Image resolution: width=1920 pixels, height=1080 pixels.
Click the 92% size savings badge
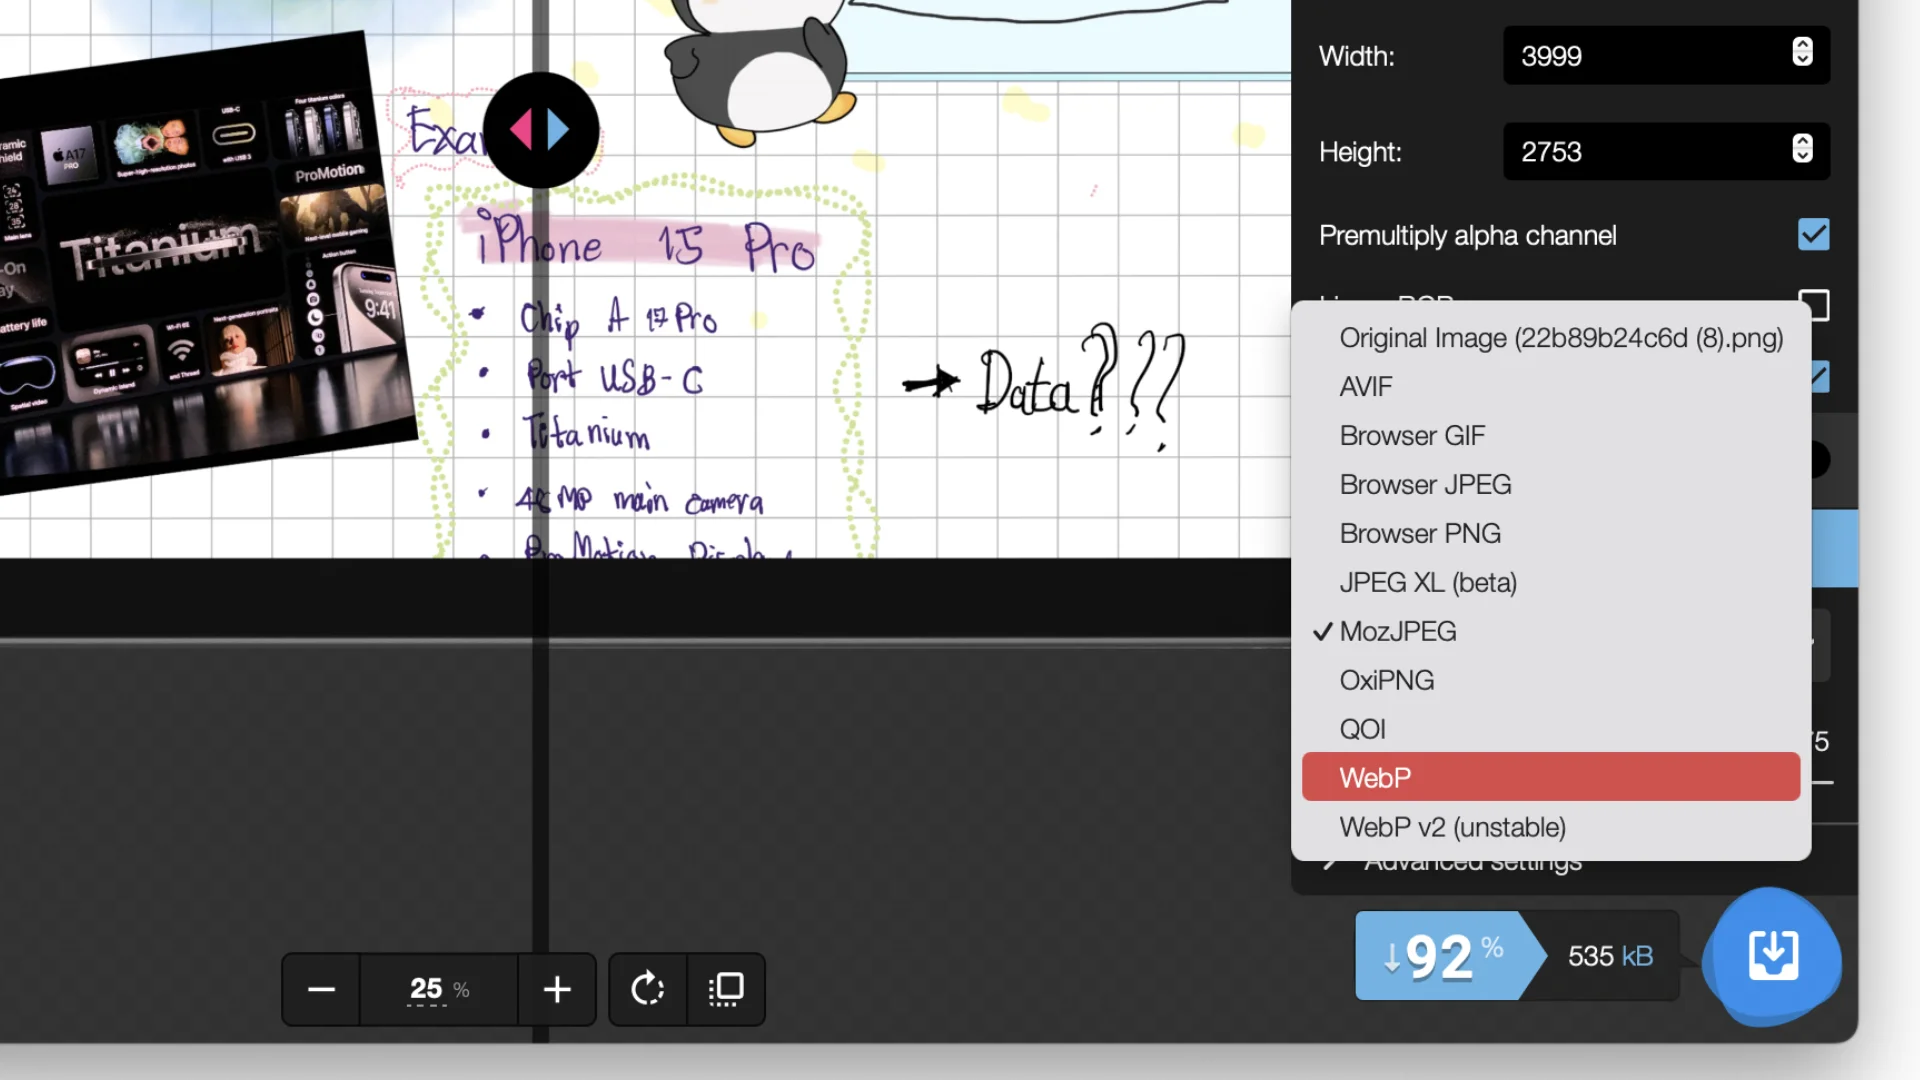(1440, 956)
